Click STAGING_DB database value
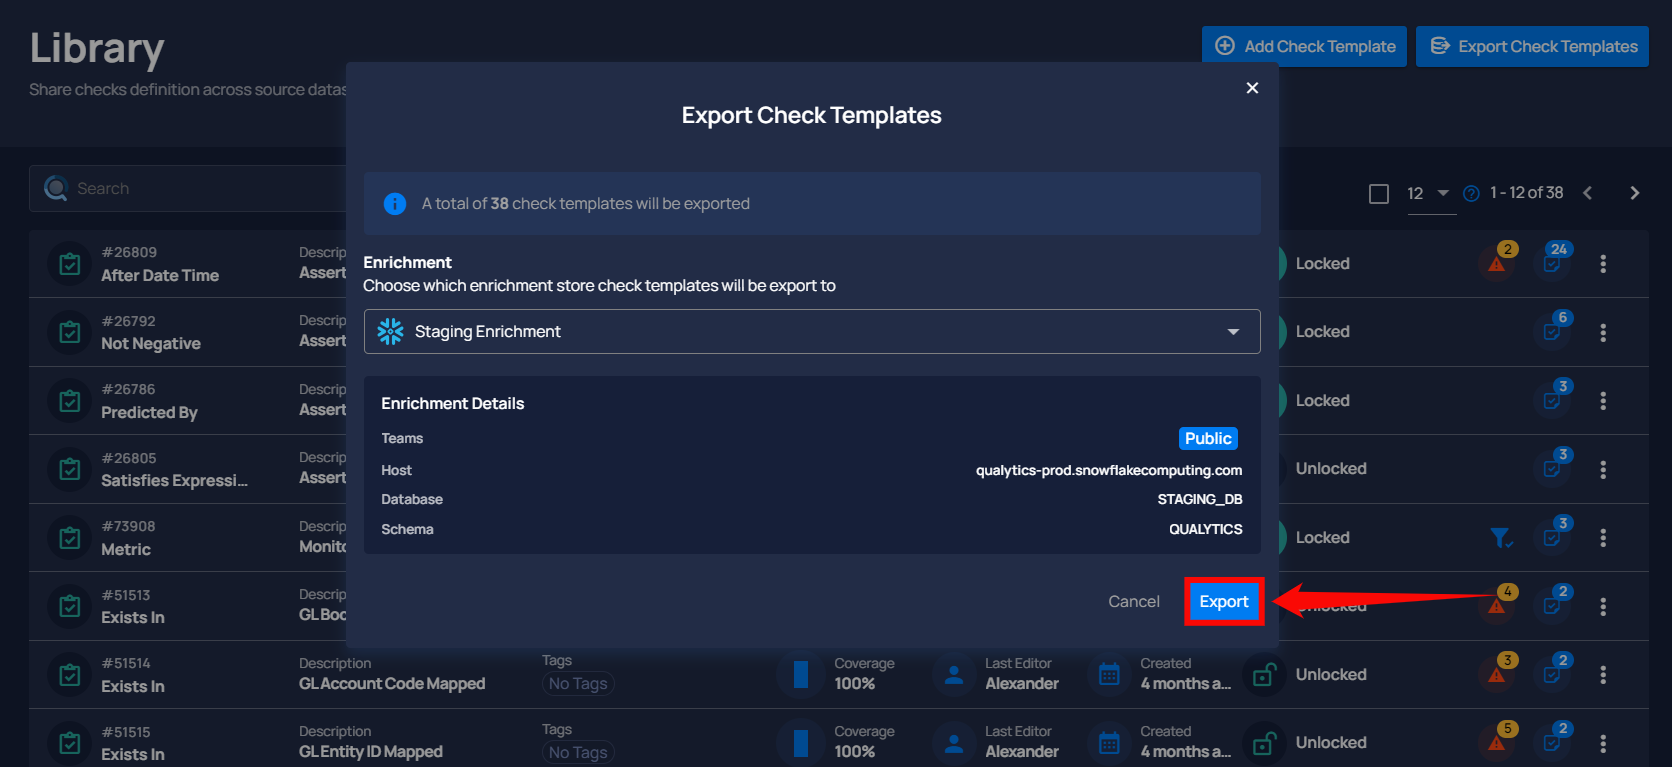Viewport: 1672px width, 767px height. [x=1200, y=499]
